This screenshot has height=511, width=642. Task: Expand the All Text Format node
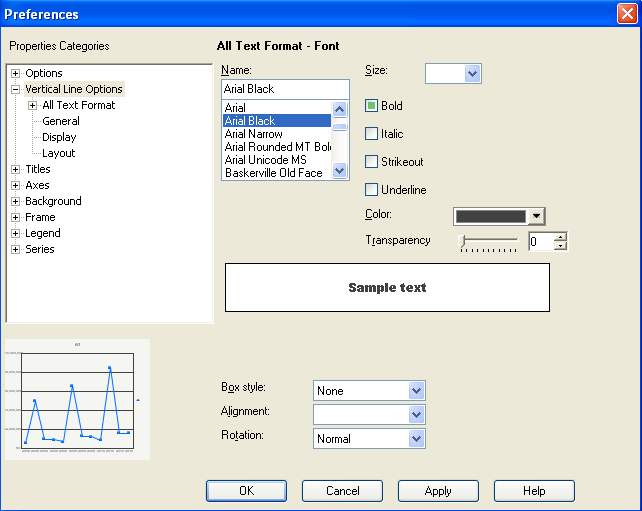pos(33,105)
